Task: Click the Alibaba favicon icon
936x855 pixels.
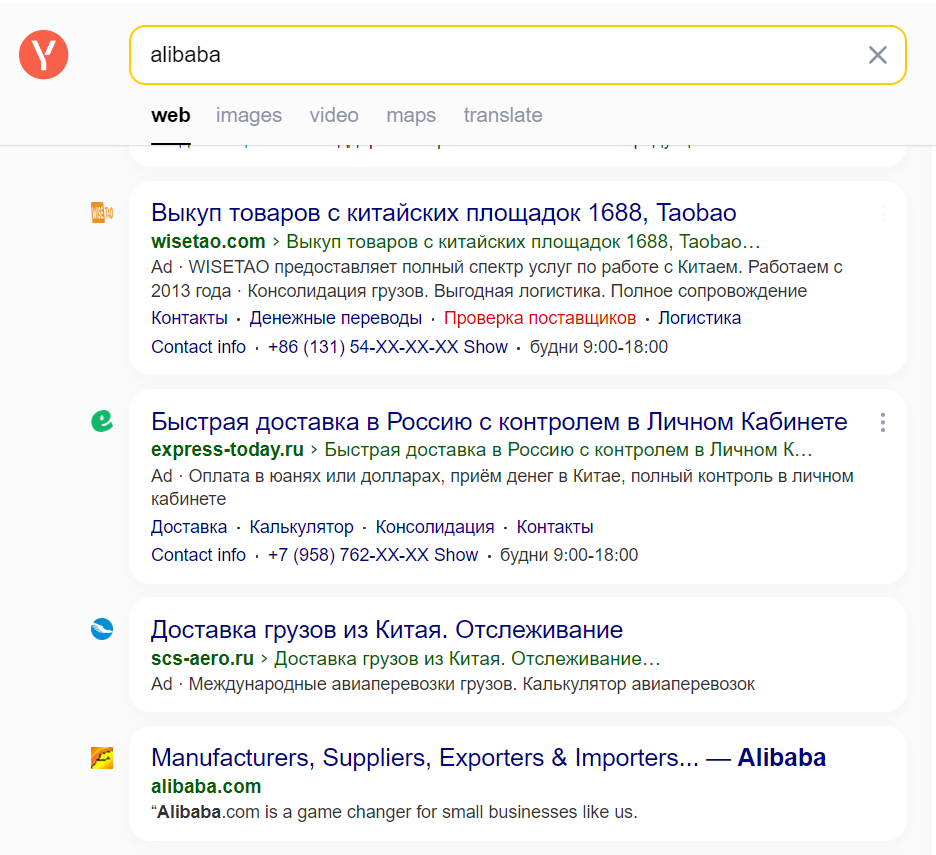Action: click(102, 758)
